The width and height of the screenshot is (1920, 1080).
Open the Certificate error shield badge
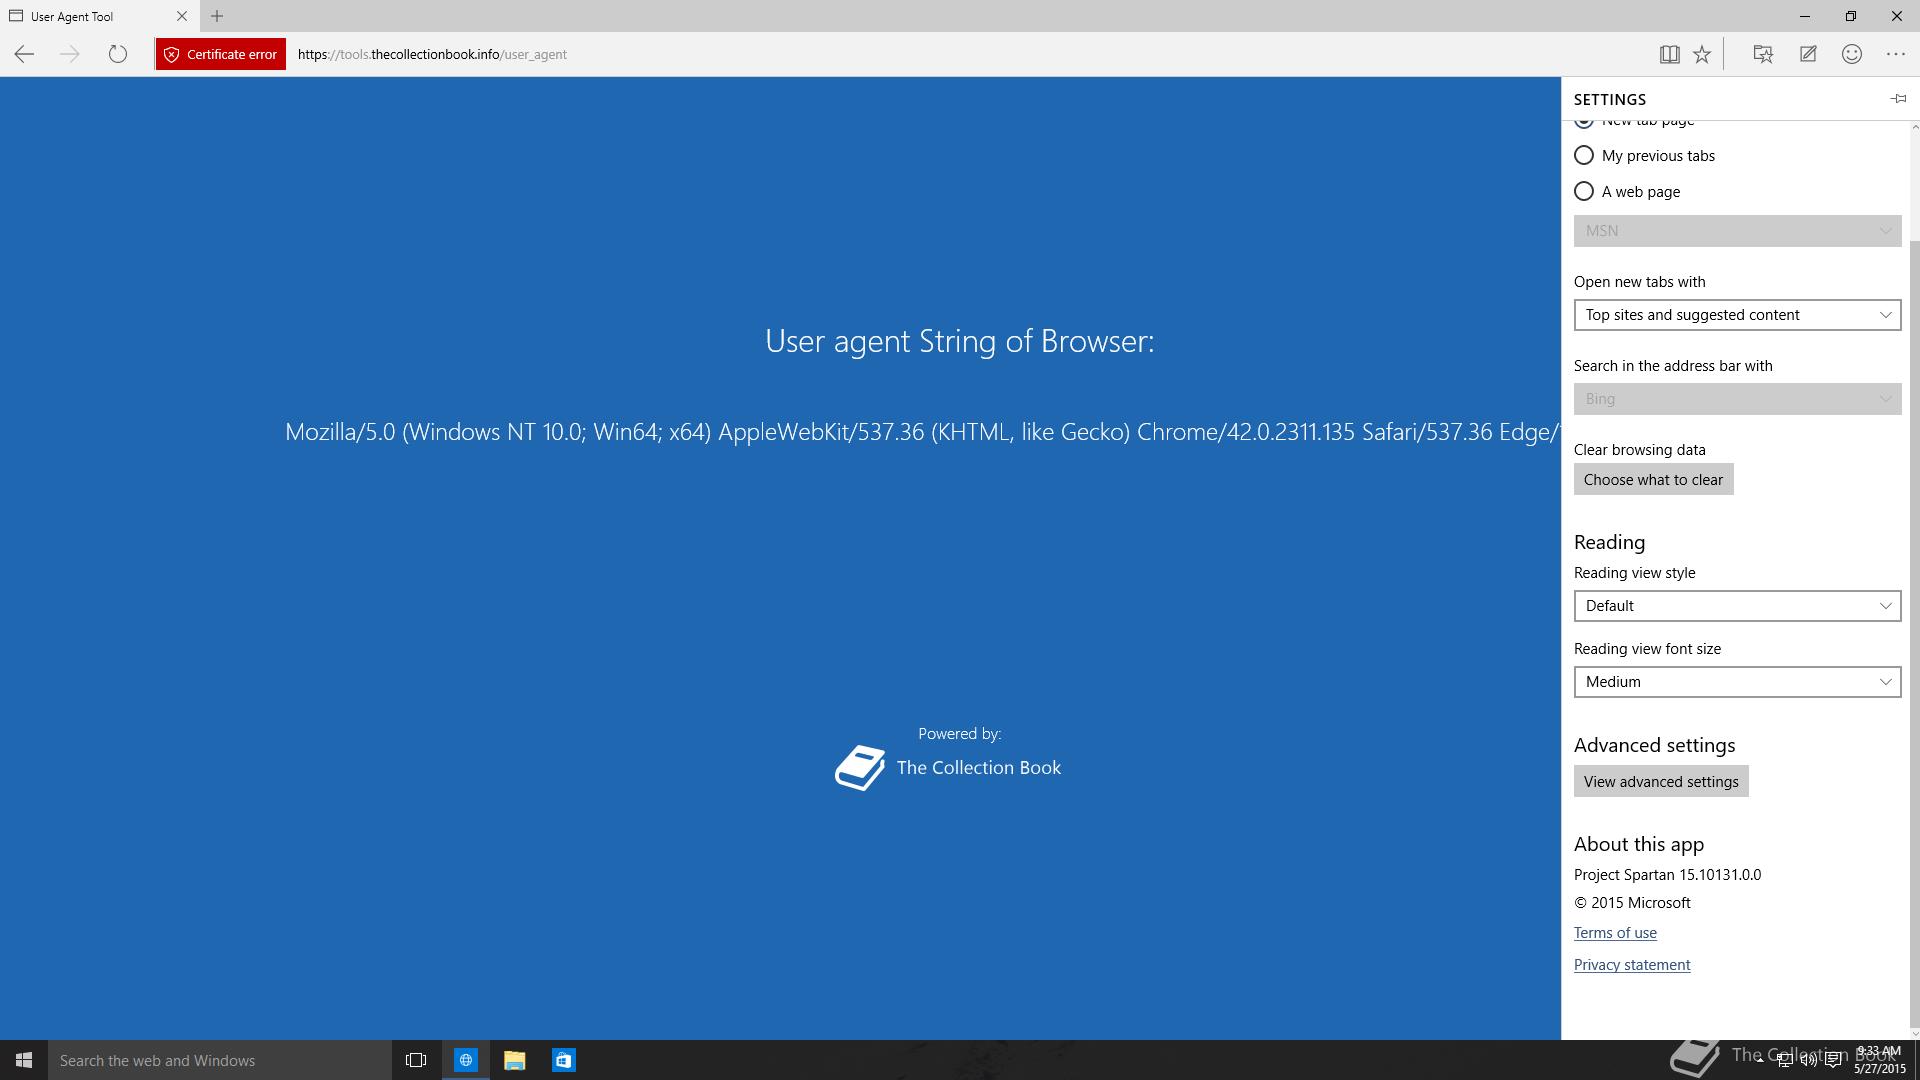[220, 54]
